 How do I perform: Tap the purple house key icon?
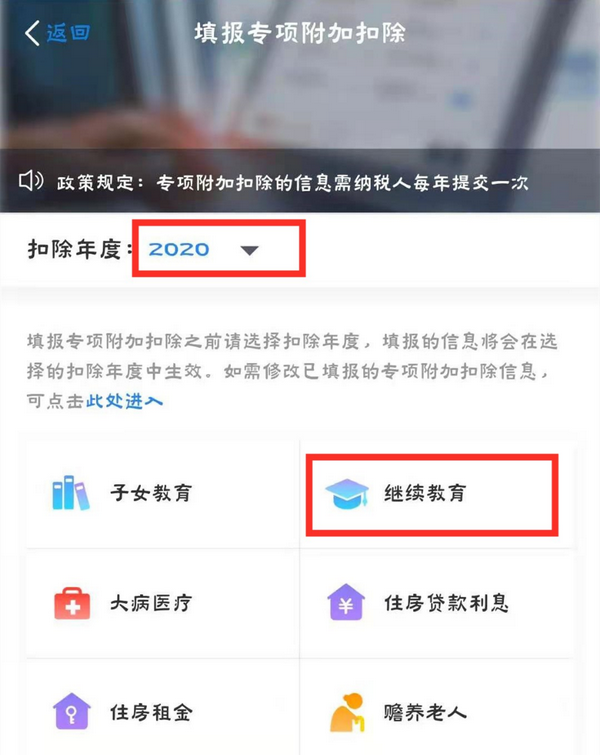(71, 711)
